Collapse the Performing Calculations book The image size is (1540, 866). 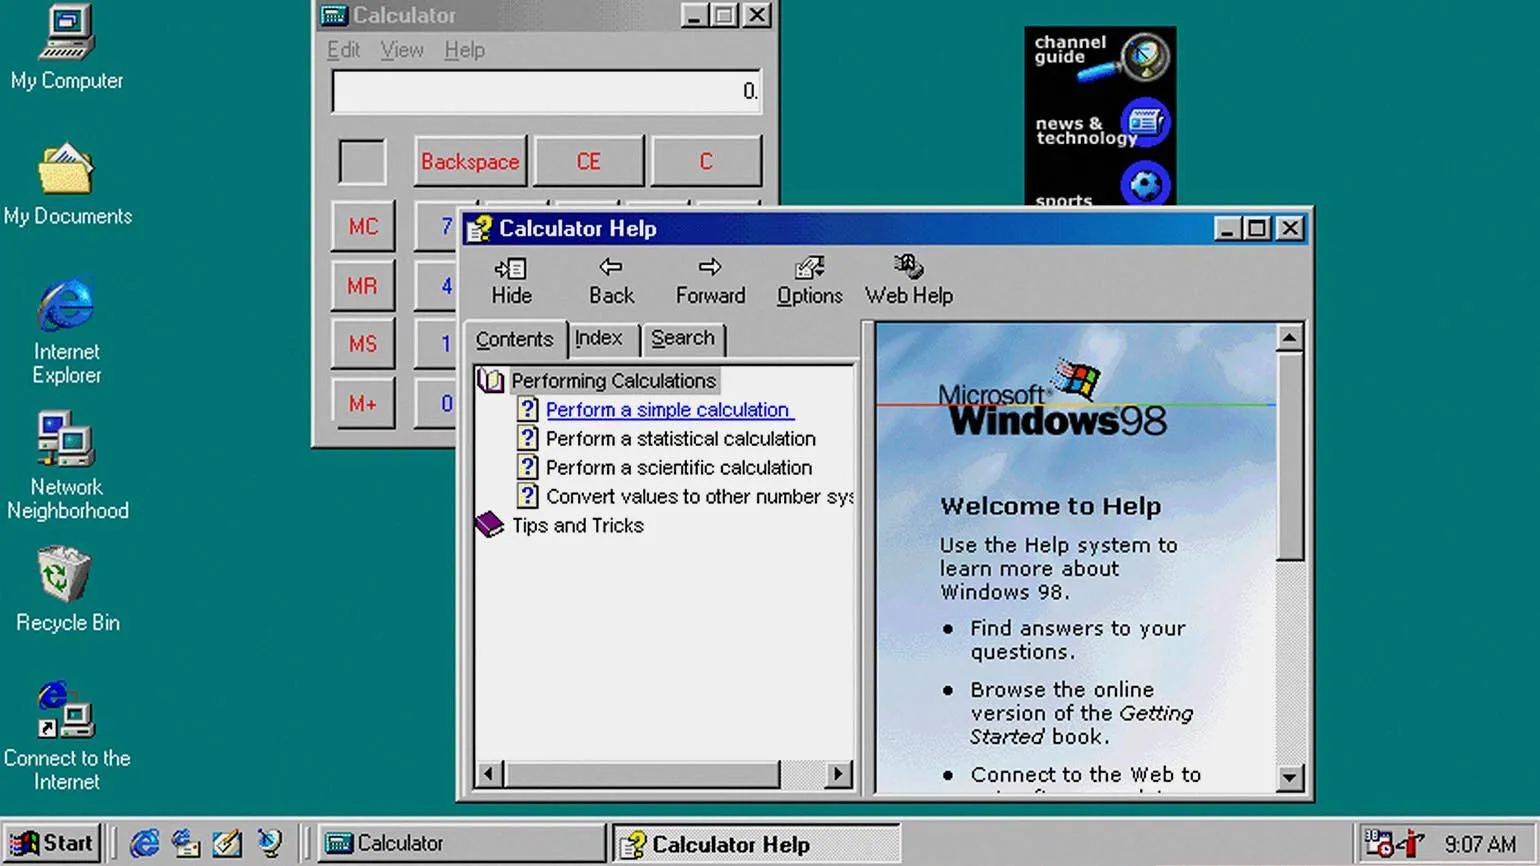point(491,381)
